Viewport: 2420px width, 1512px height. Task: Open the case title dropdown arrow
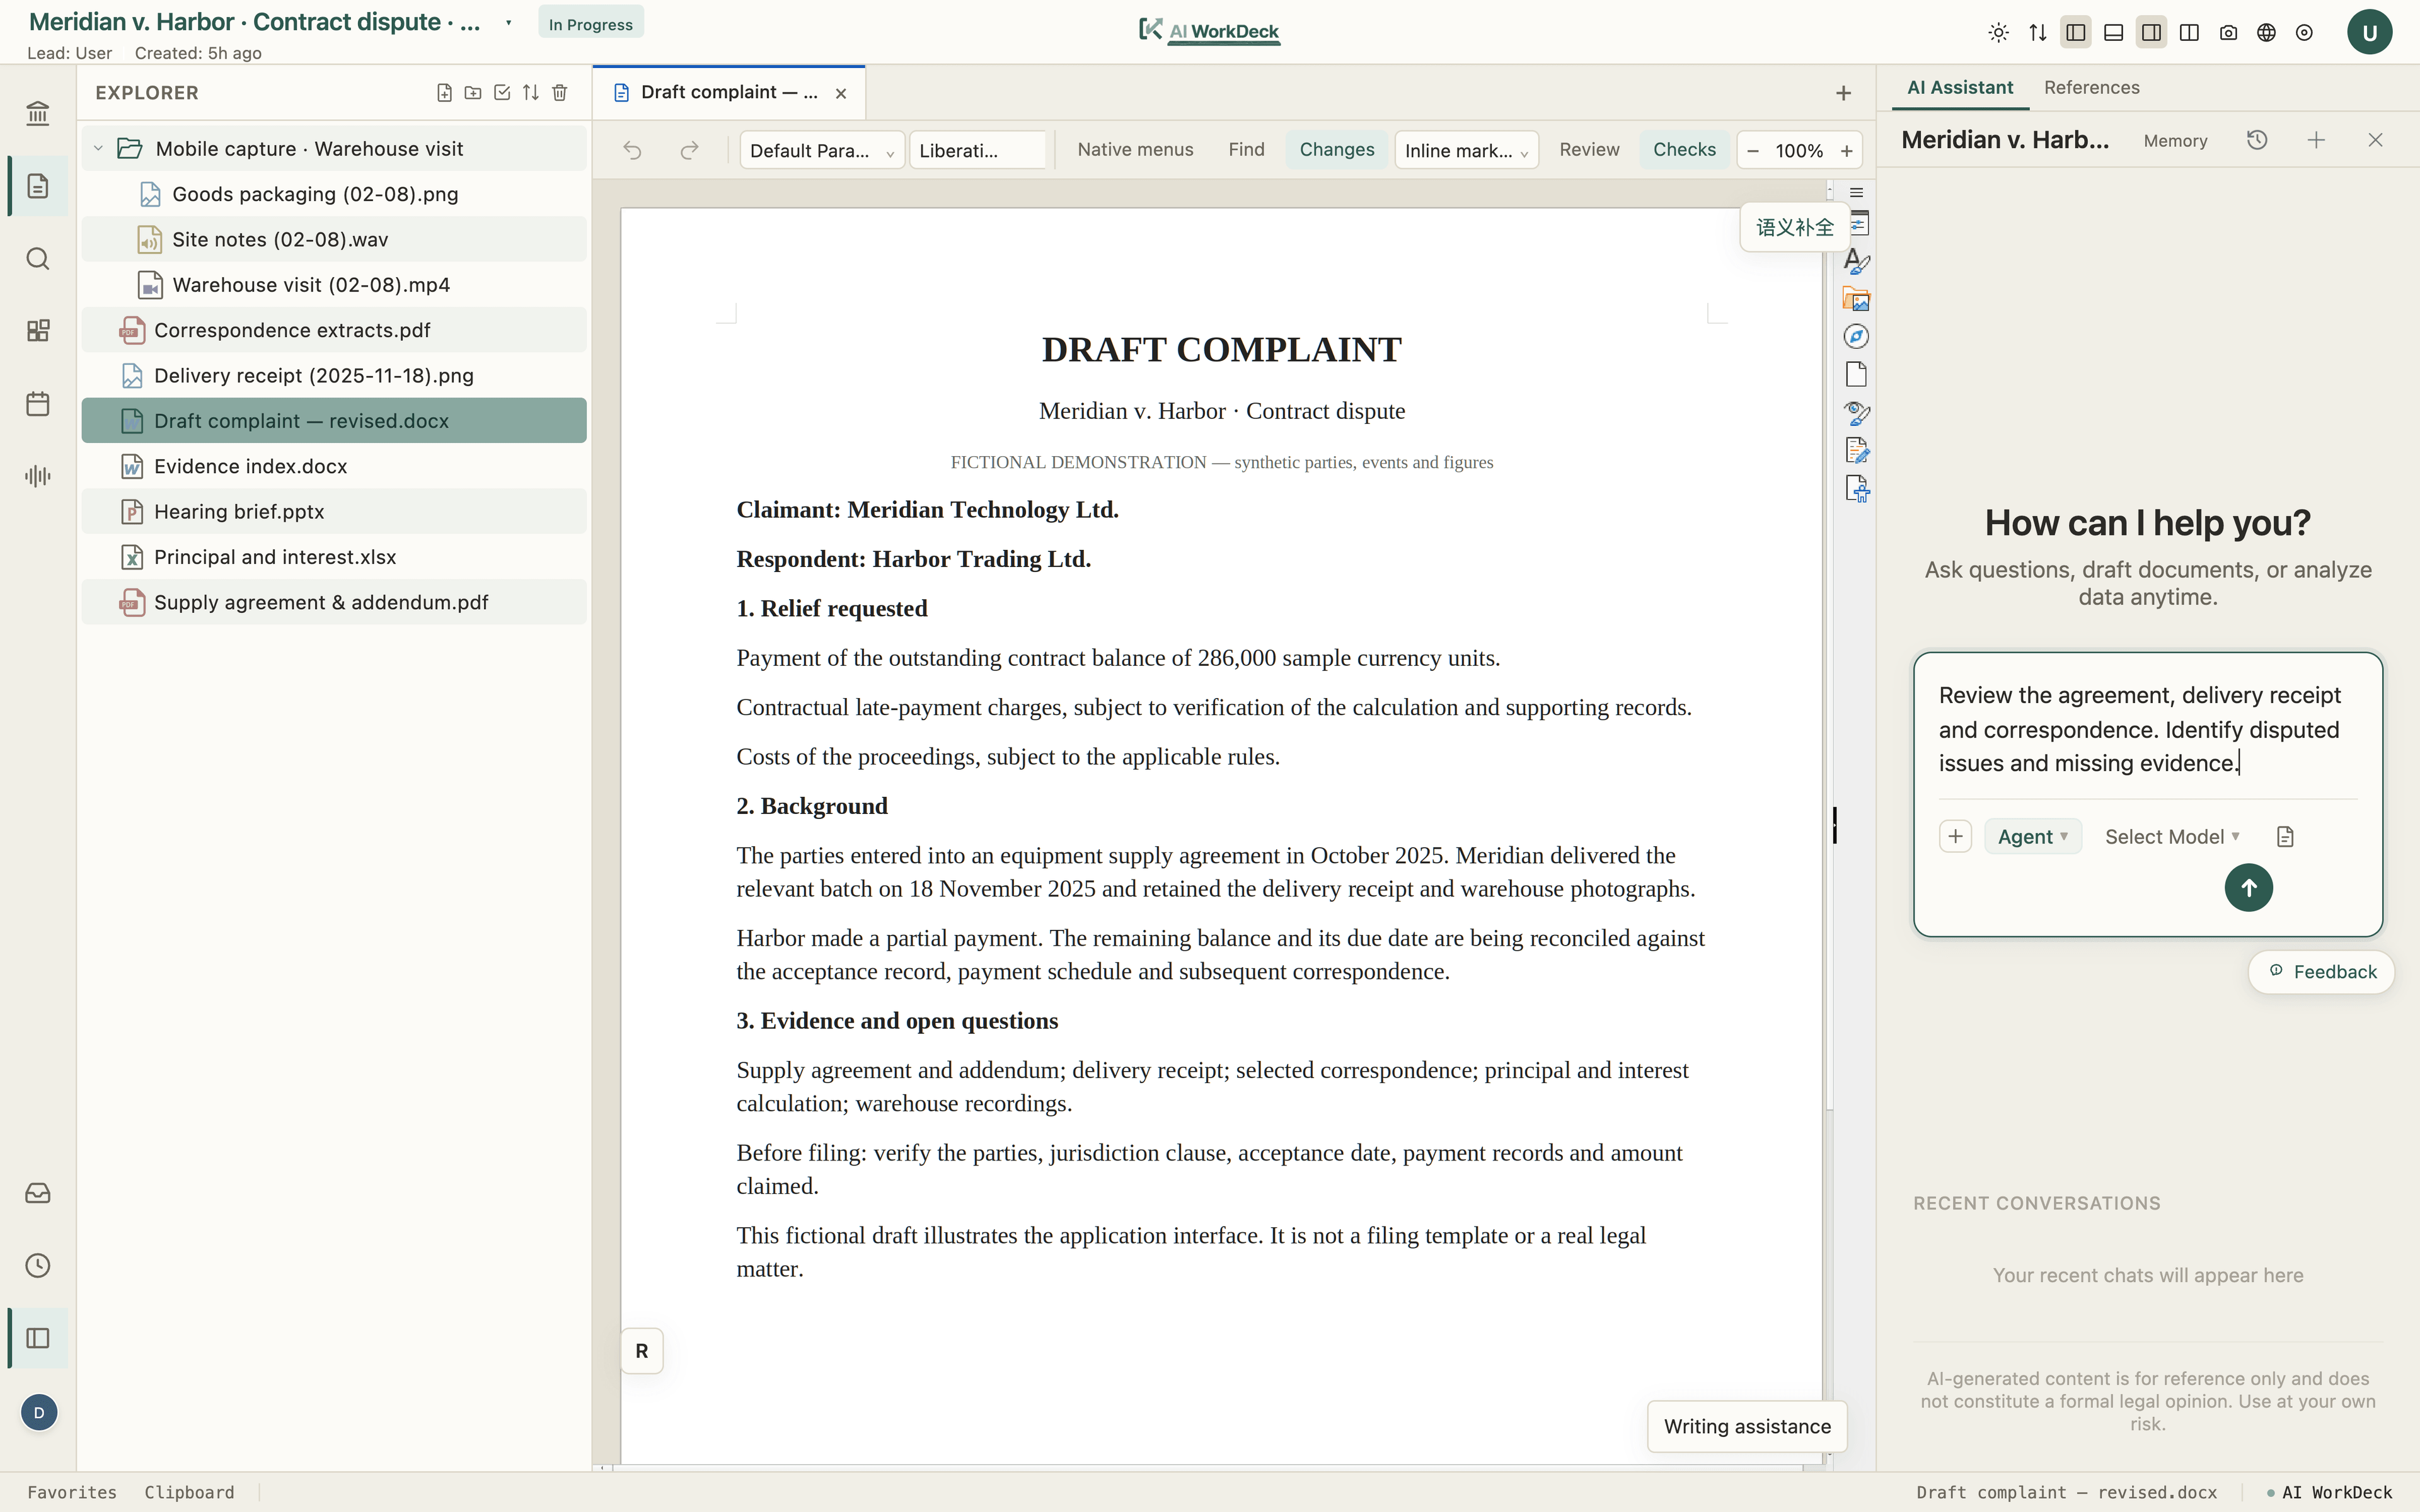click(x=508, y=23)
